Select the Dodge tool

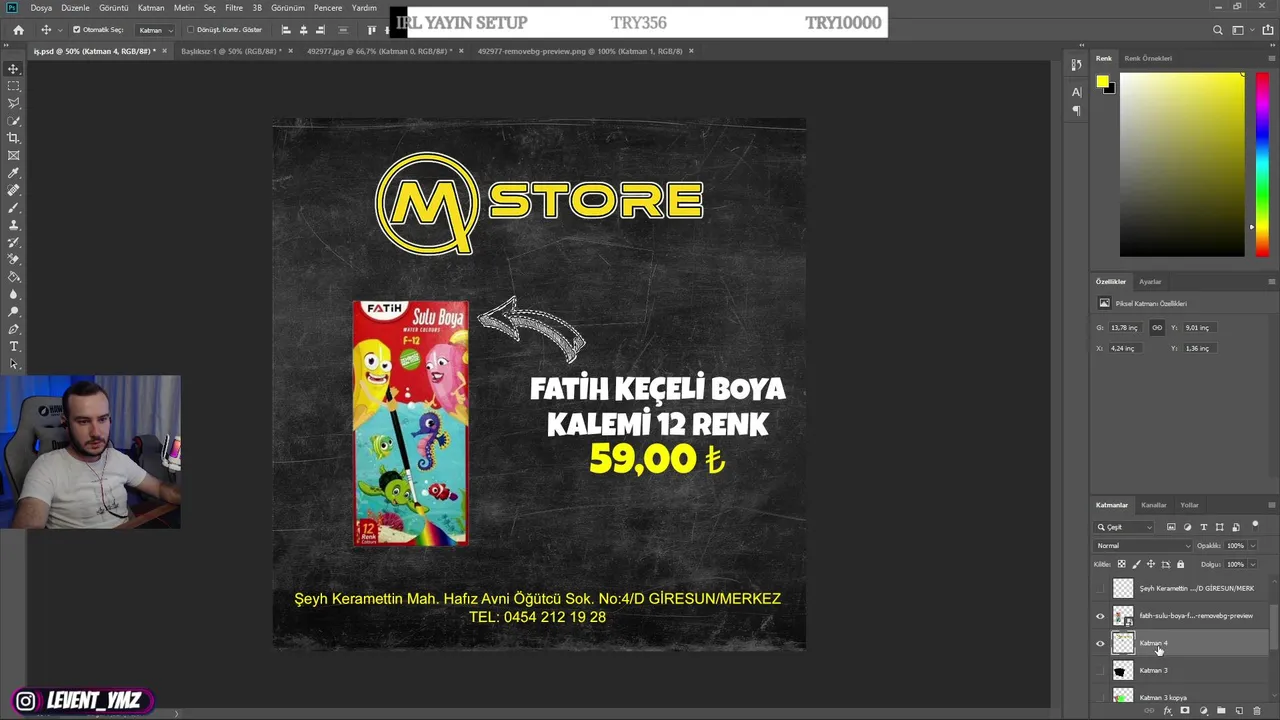[13, 311]
